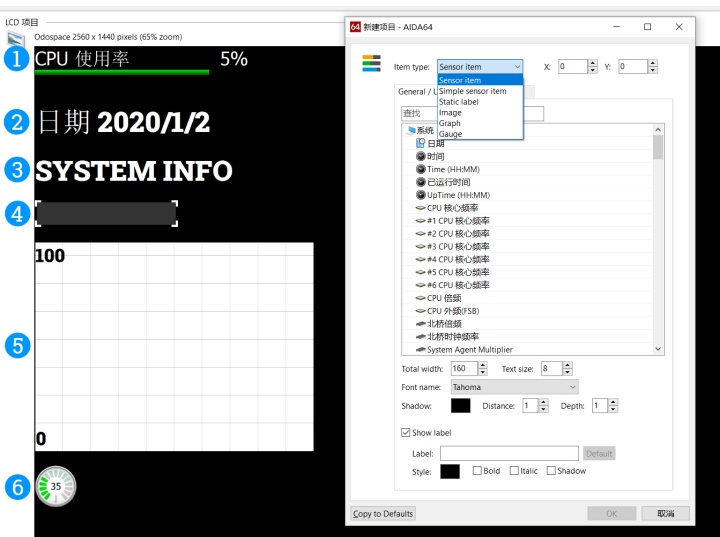Select the SYSTEM INFO label on LCD preview
720x537 pixels.
134,170
